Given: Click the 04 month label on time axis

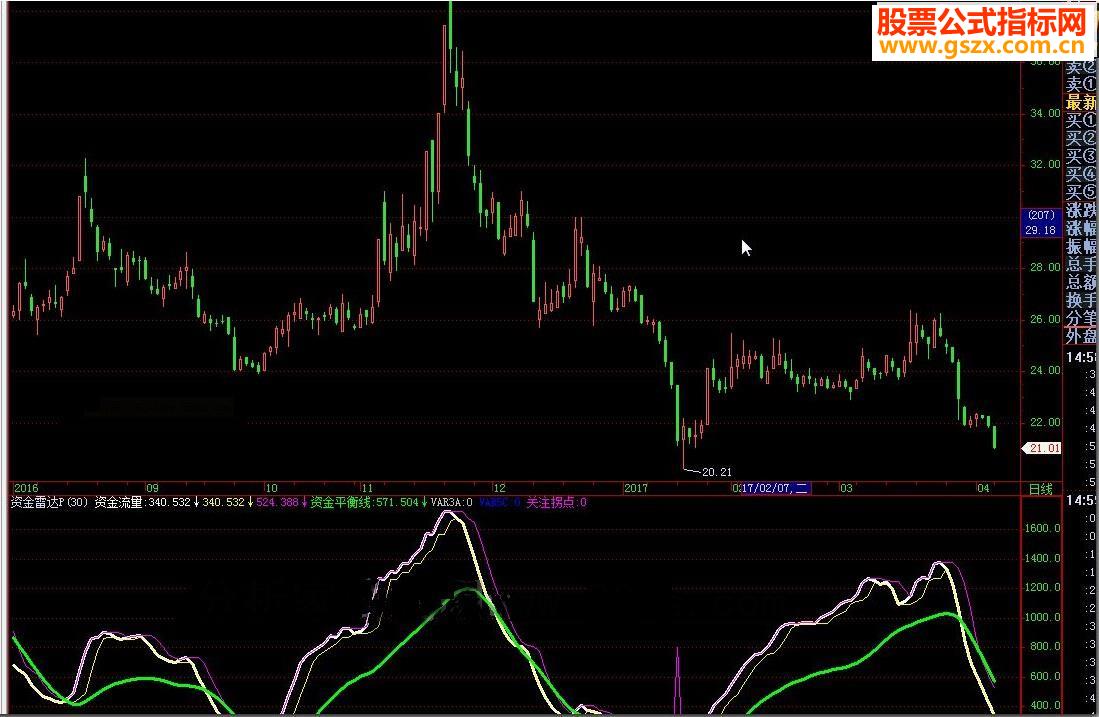Looking at the screenshot, I should click(x=983, y=488).
